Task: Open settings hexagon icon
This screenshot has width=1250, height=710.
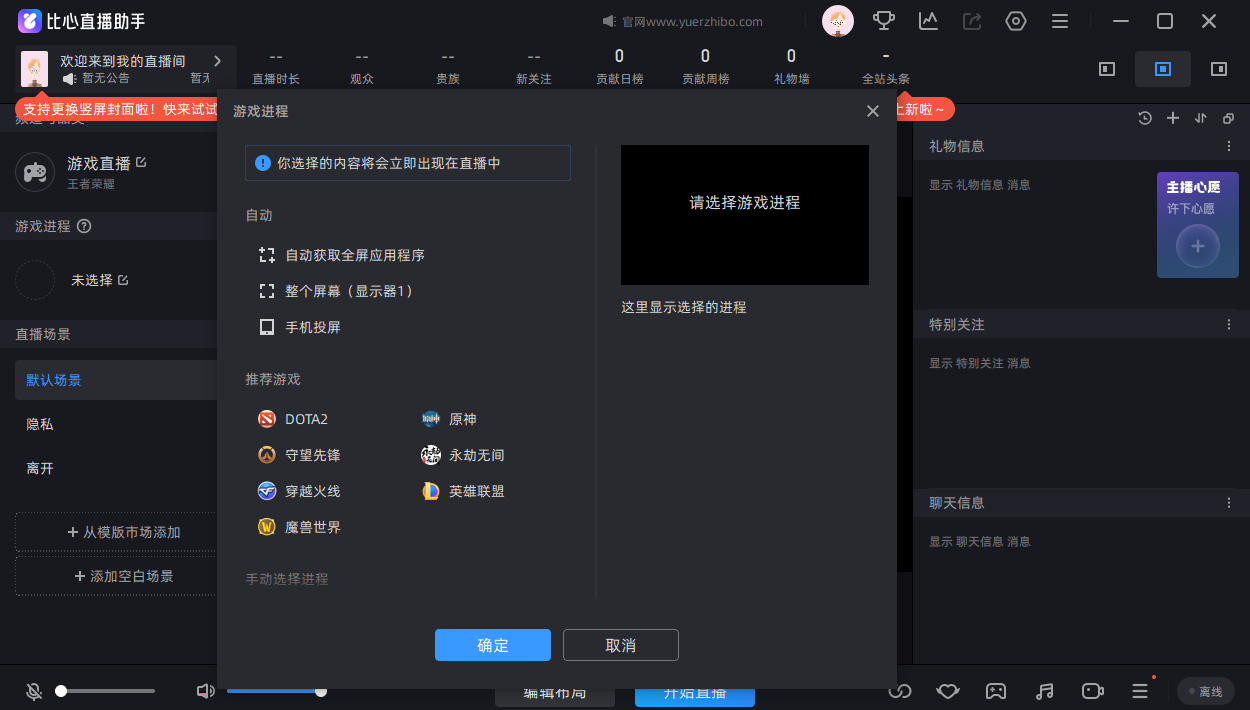Action: 1016,21
